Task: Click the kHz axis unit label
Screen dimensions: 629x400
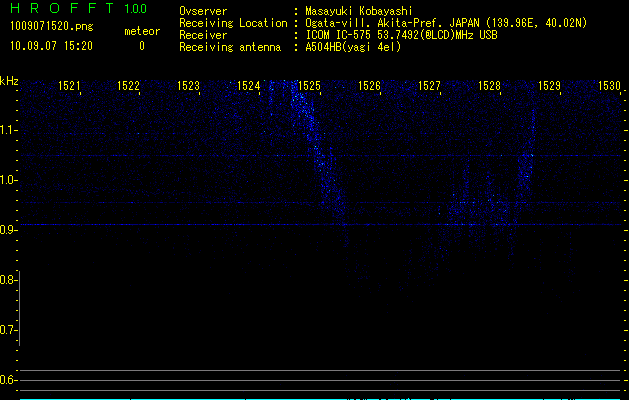Action: tap(9, 81)
